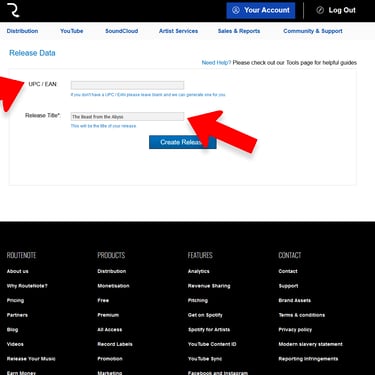Open Support footer link
The image size is (375, 375).
[x=288, y=286]
